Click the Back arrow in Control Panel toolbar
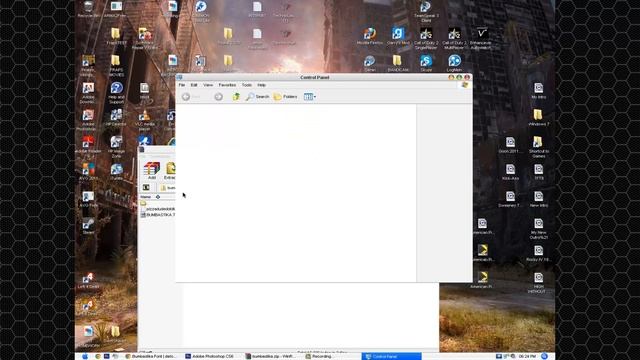The height and width of the screenshot is (360, 640). pos(186,97)
